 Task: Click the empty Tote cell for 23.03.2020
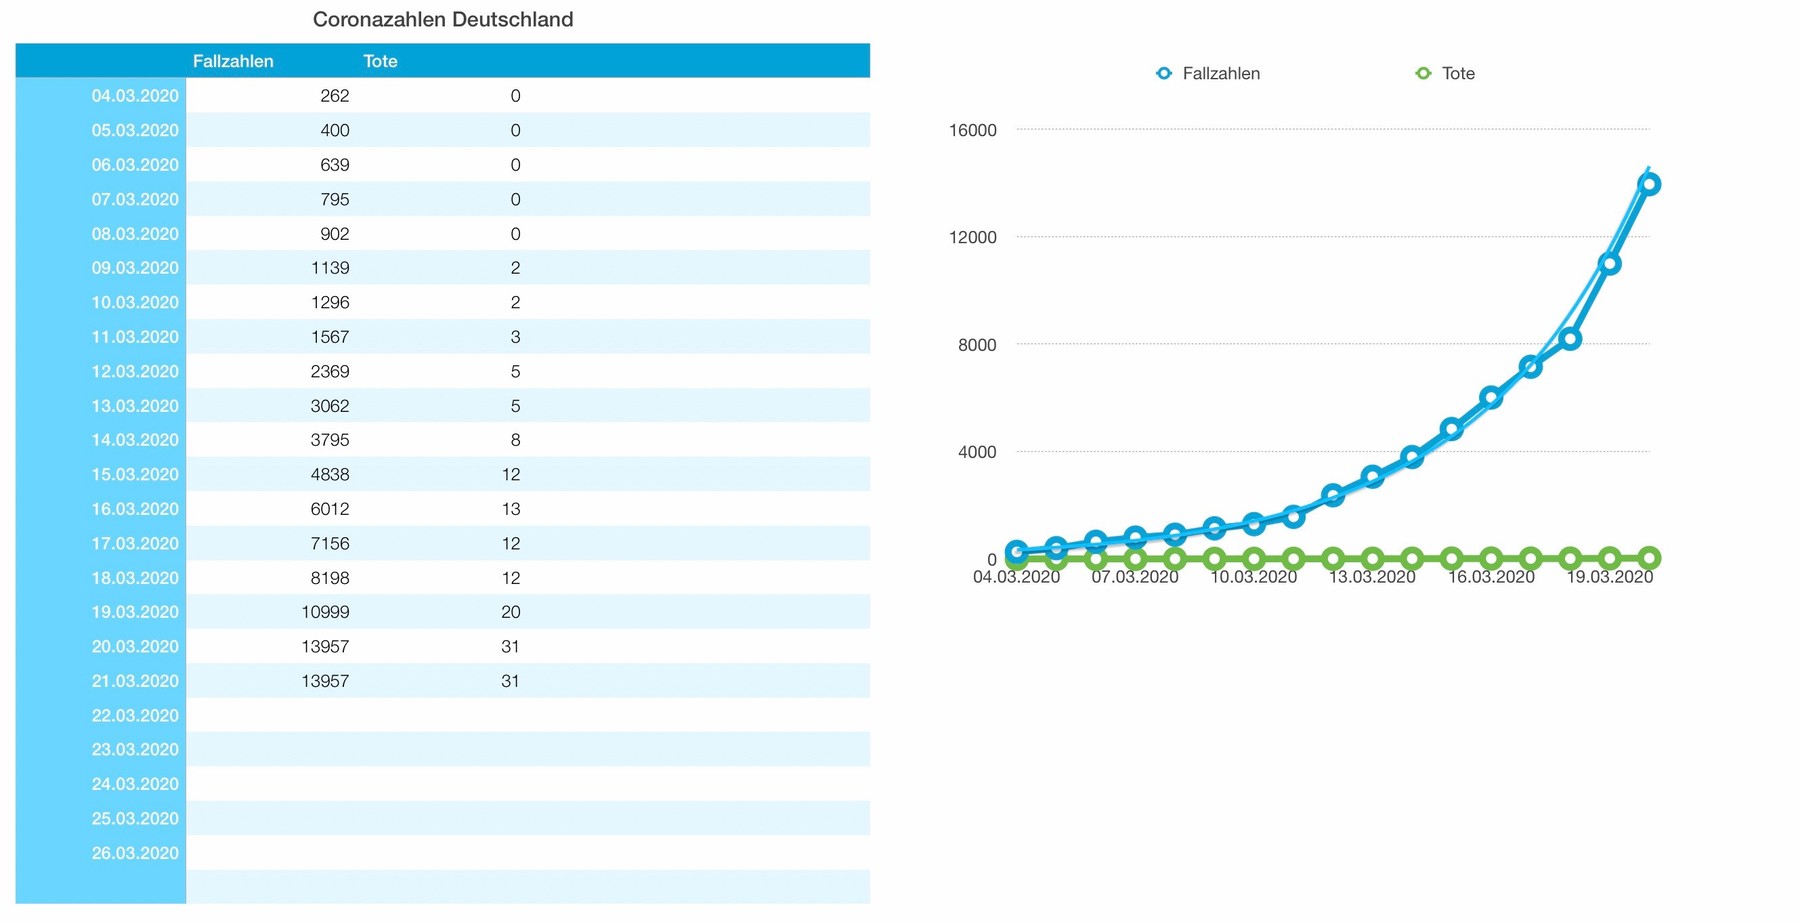[x=442, y=750]
